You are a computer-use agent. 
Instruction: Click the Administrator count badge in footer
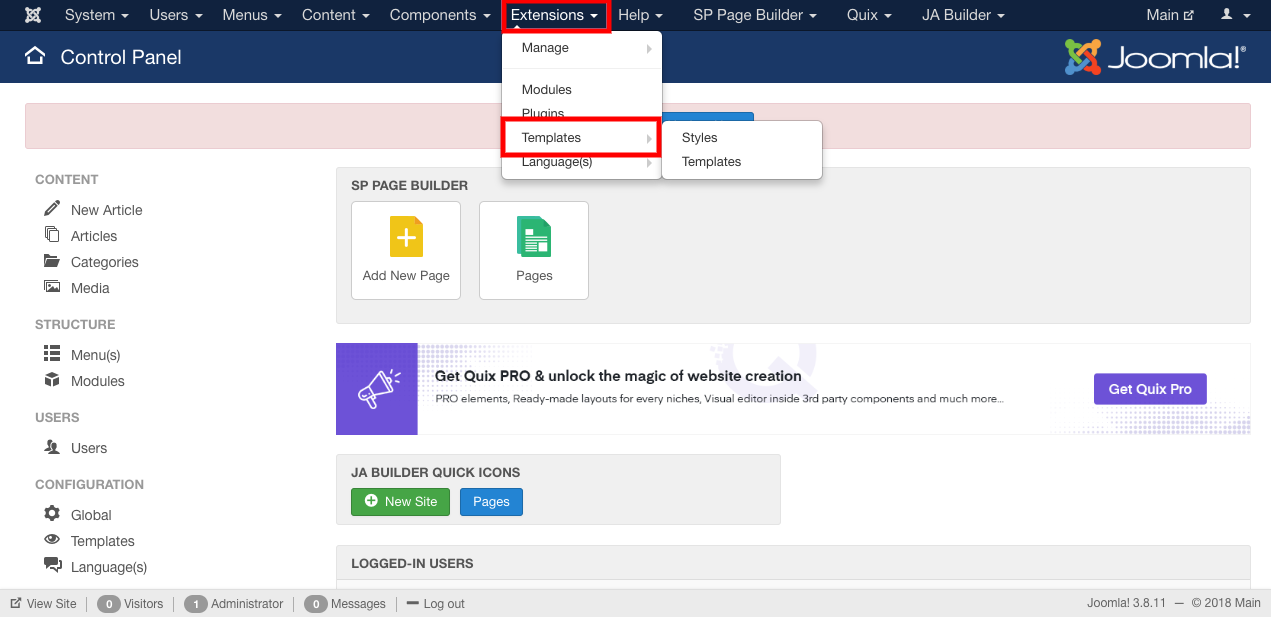coord(196,604)
